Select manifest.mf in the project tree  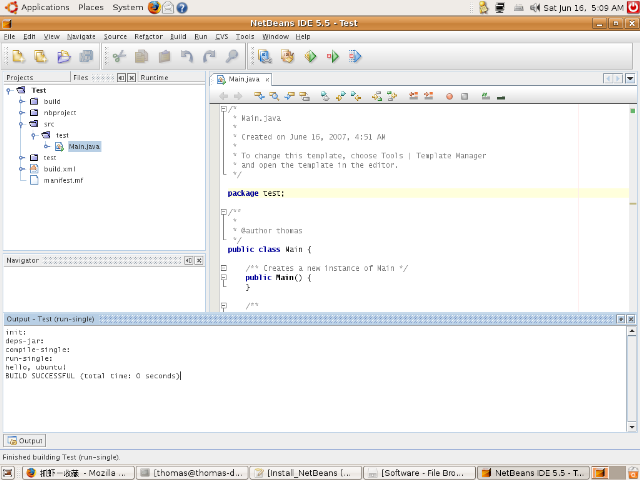(x=63, y=180)
